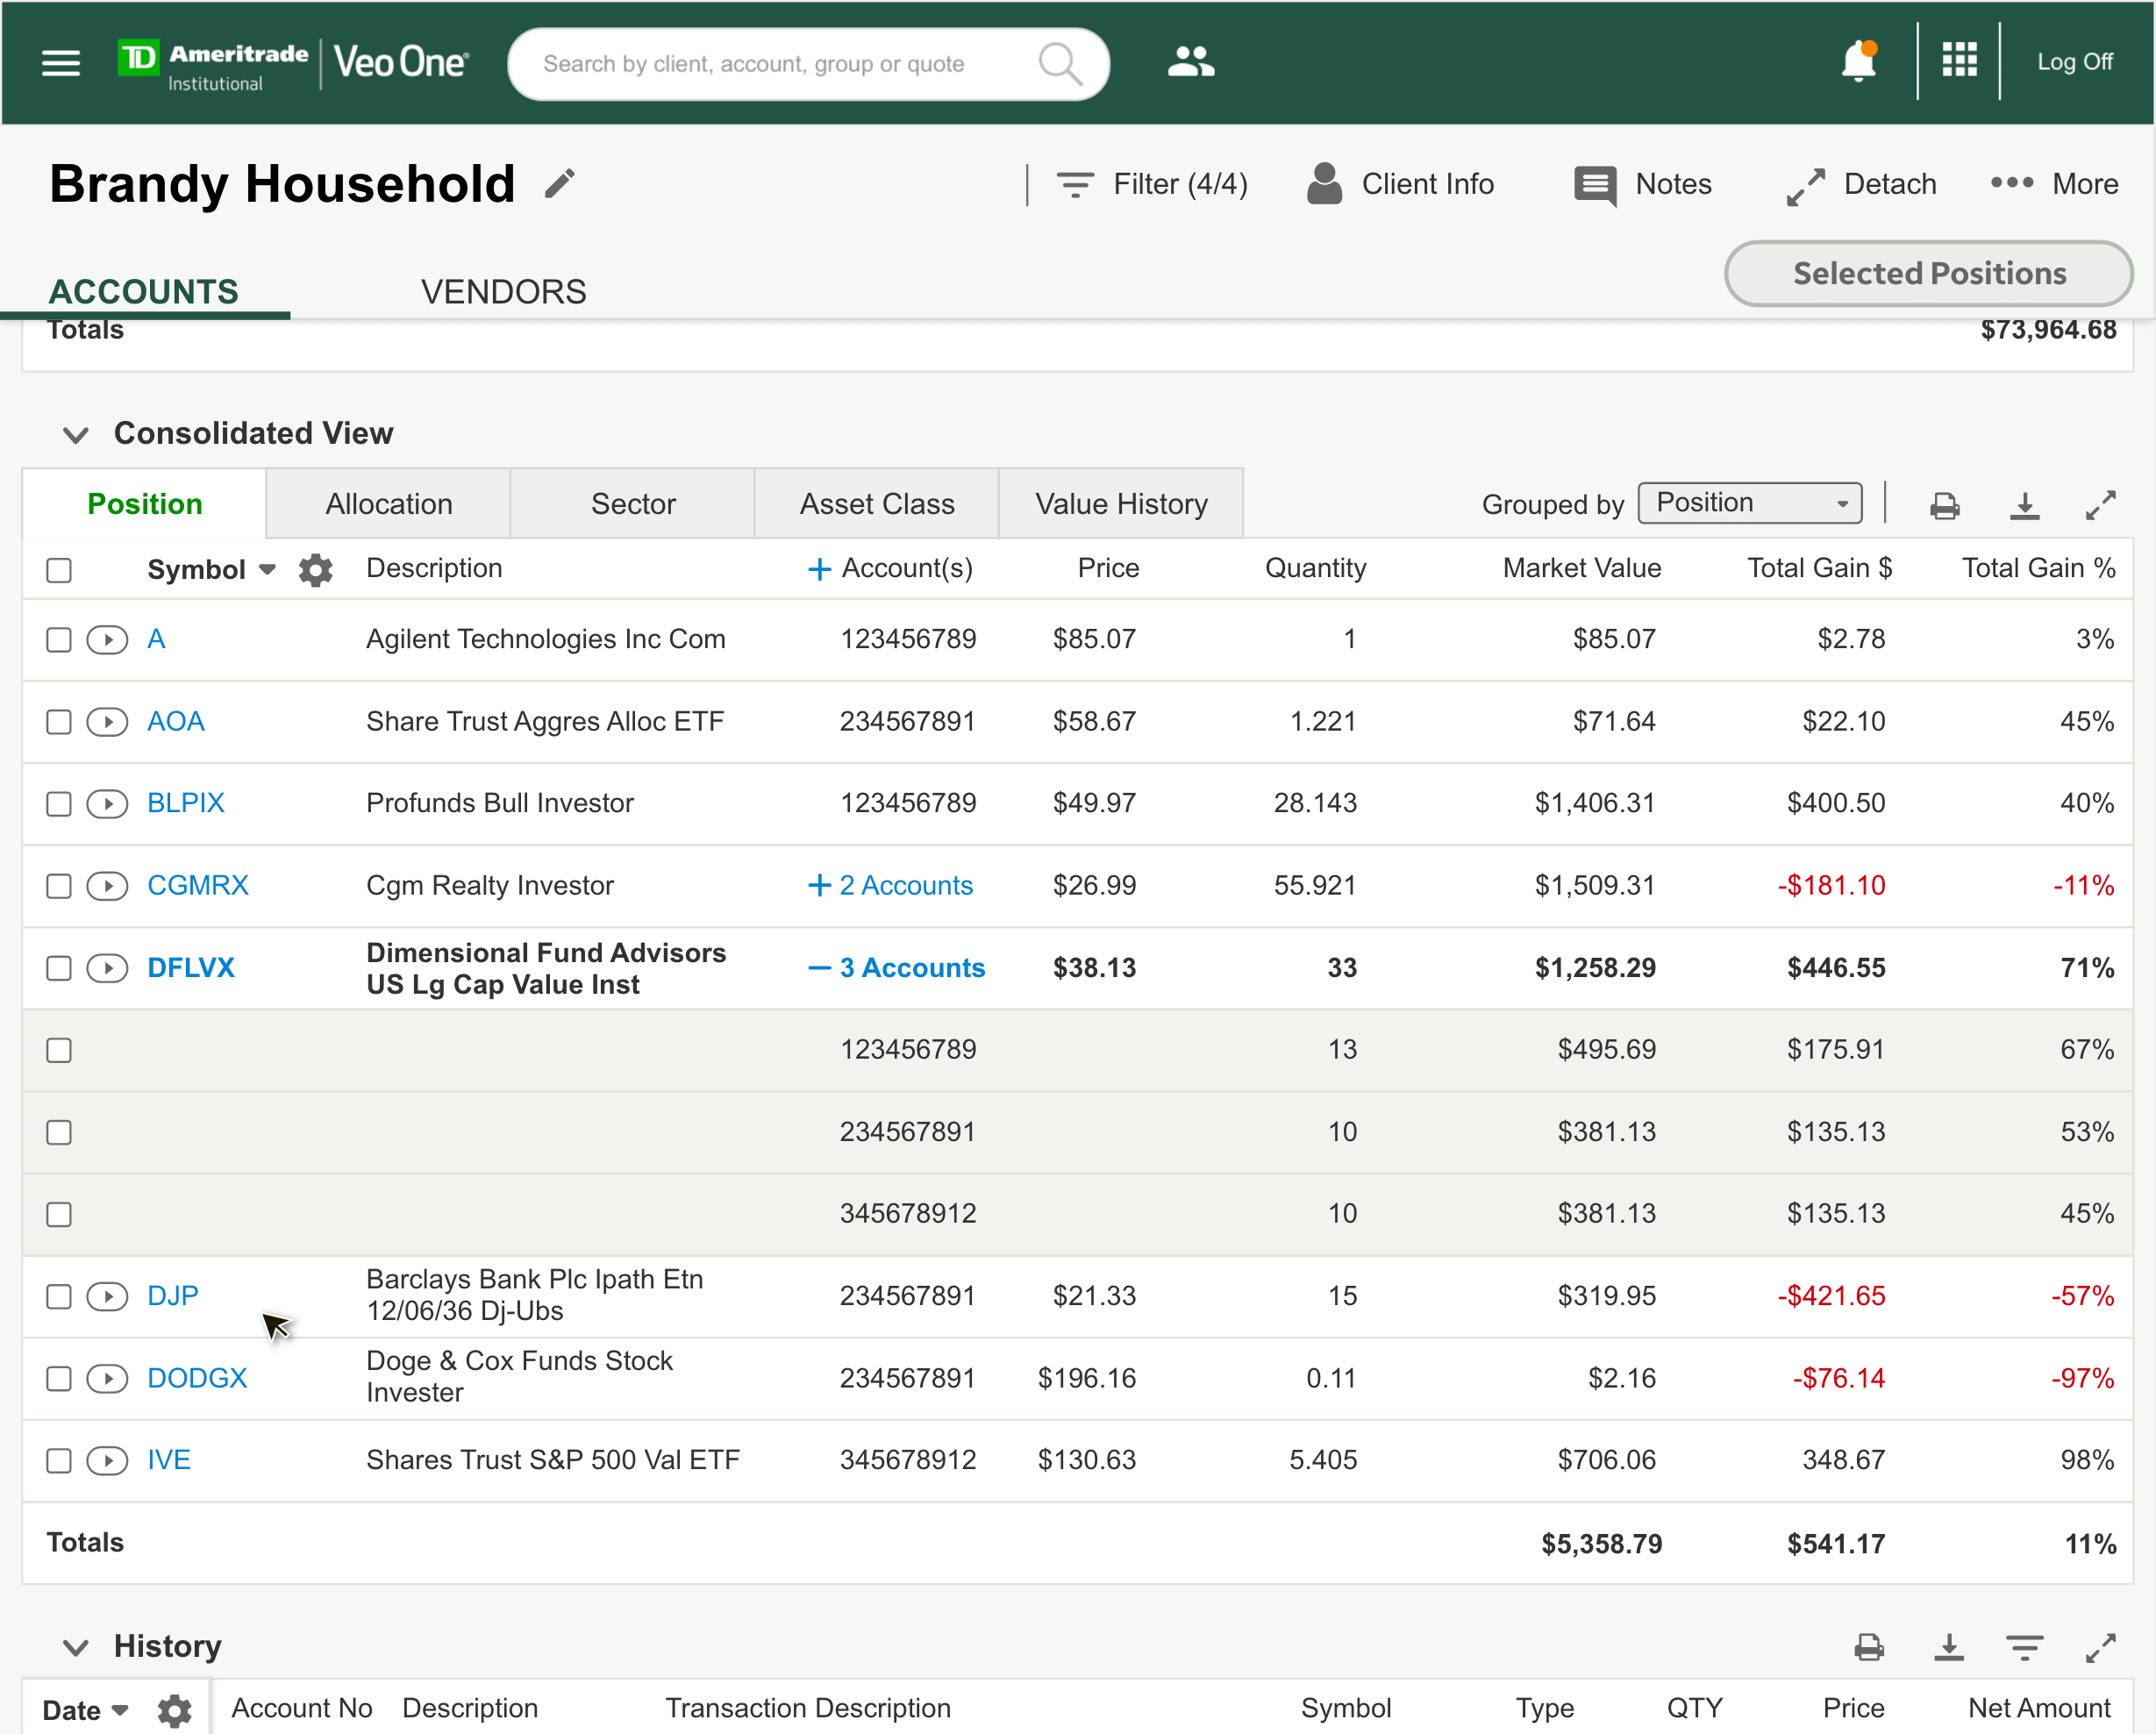The width and height of the screenshot is (2156, 1734).
Task: Check the box for DFLVX row
Action: point(59,968)
